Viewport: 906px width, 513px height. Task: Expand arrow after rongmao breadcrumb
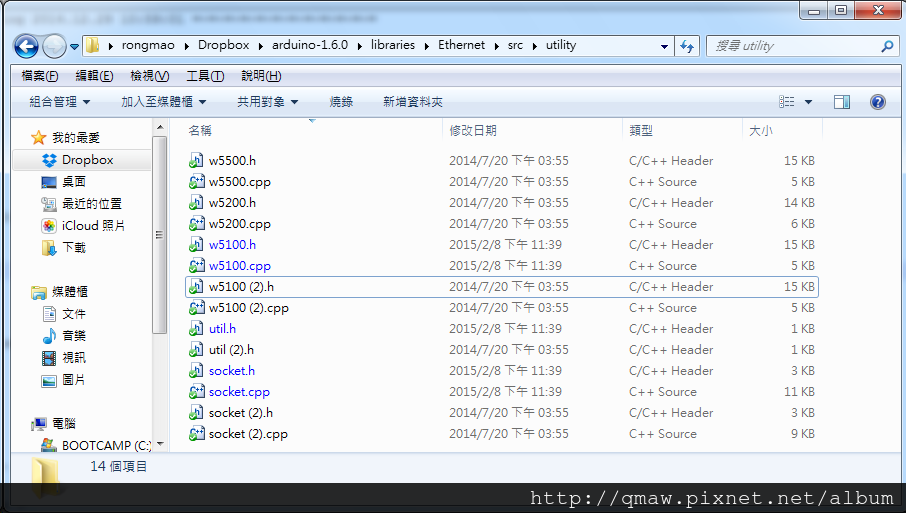click(x=186, y=46)
